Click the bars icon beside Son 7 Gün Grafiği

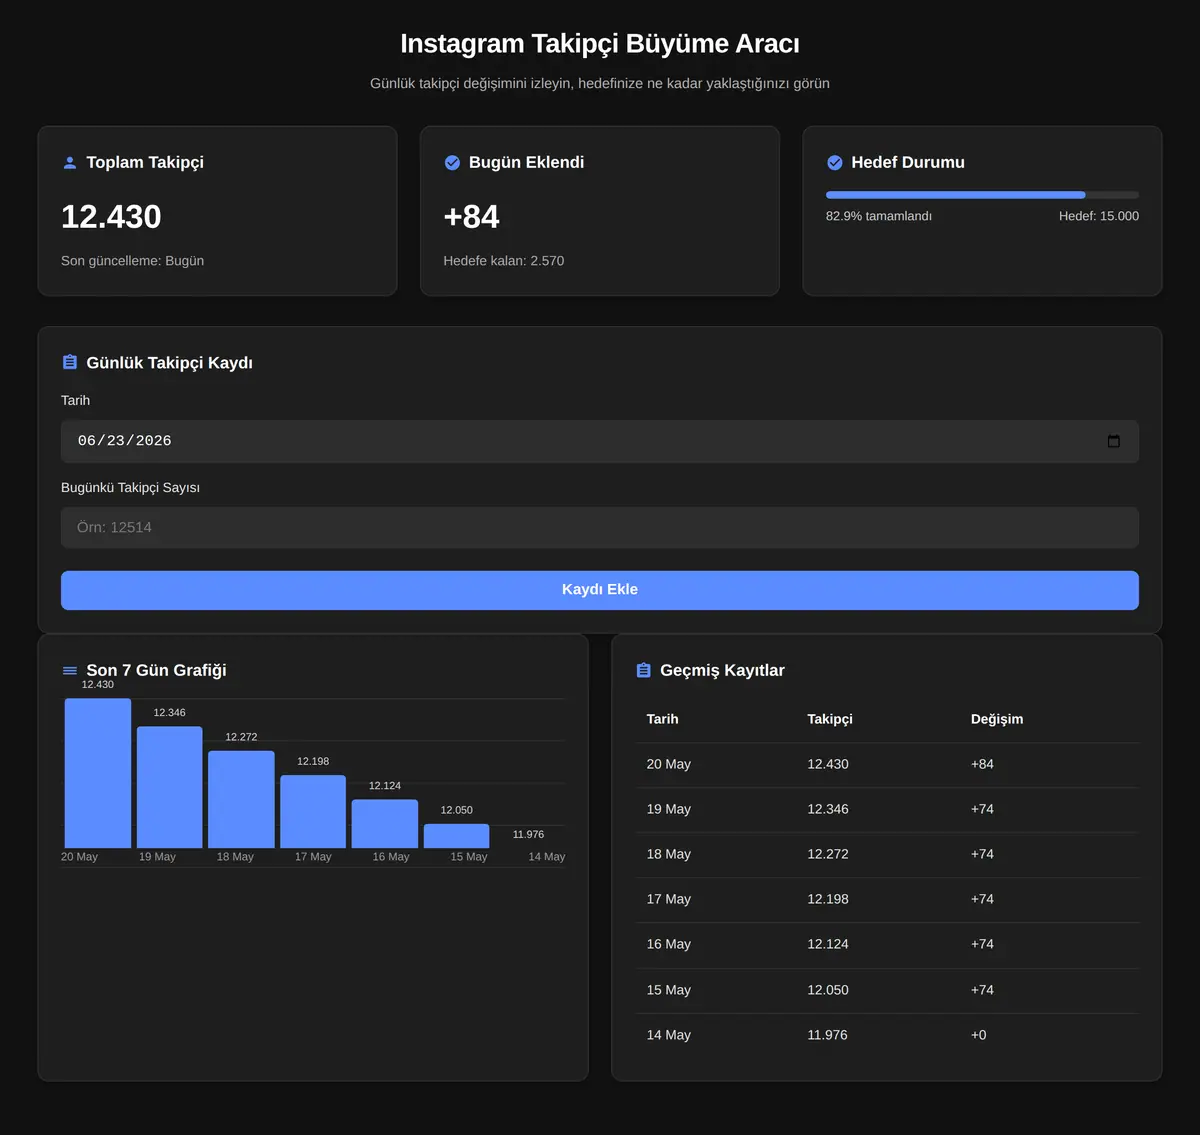(70, 671)
